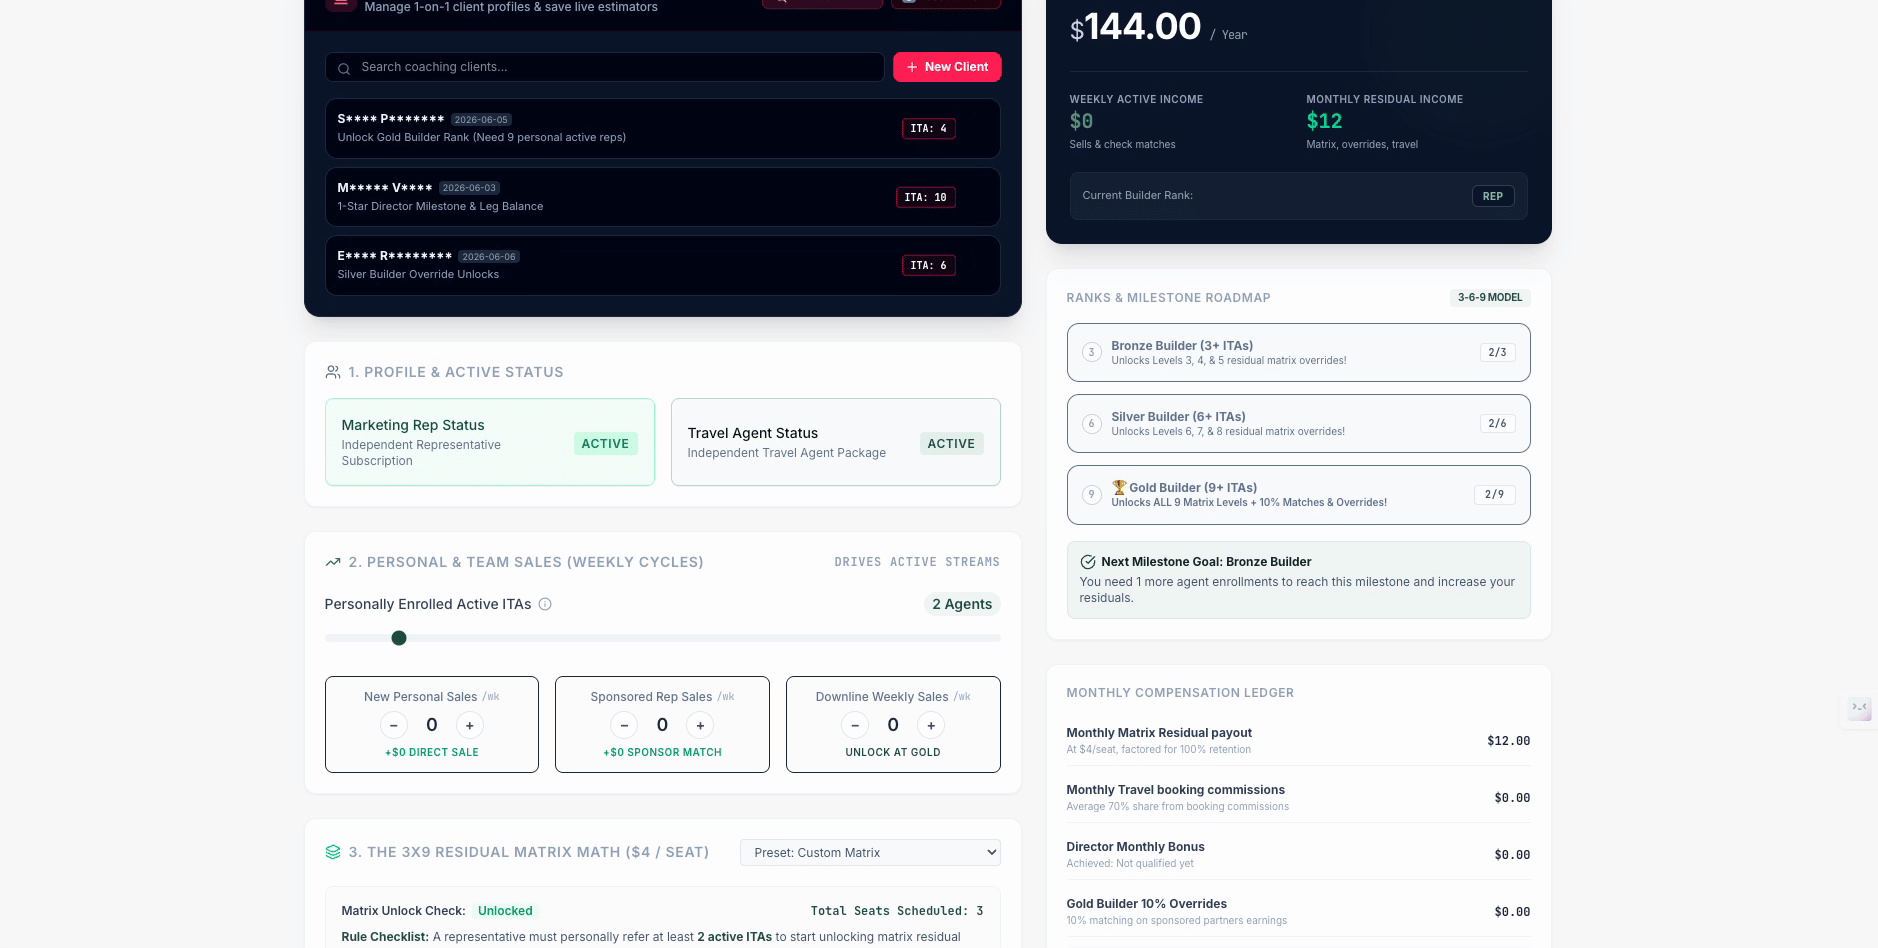The height and width of the screenshot is (948, 1878).
Task: Click the 2026-06-03 date tag
Action: tap(469, 188)
